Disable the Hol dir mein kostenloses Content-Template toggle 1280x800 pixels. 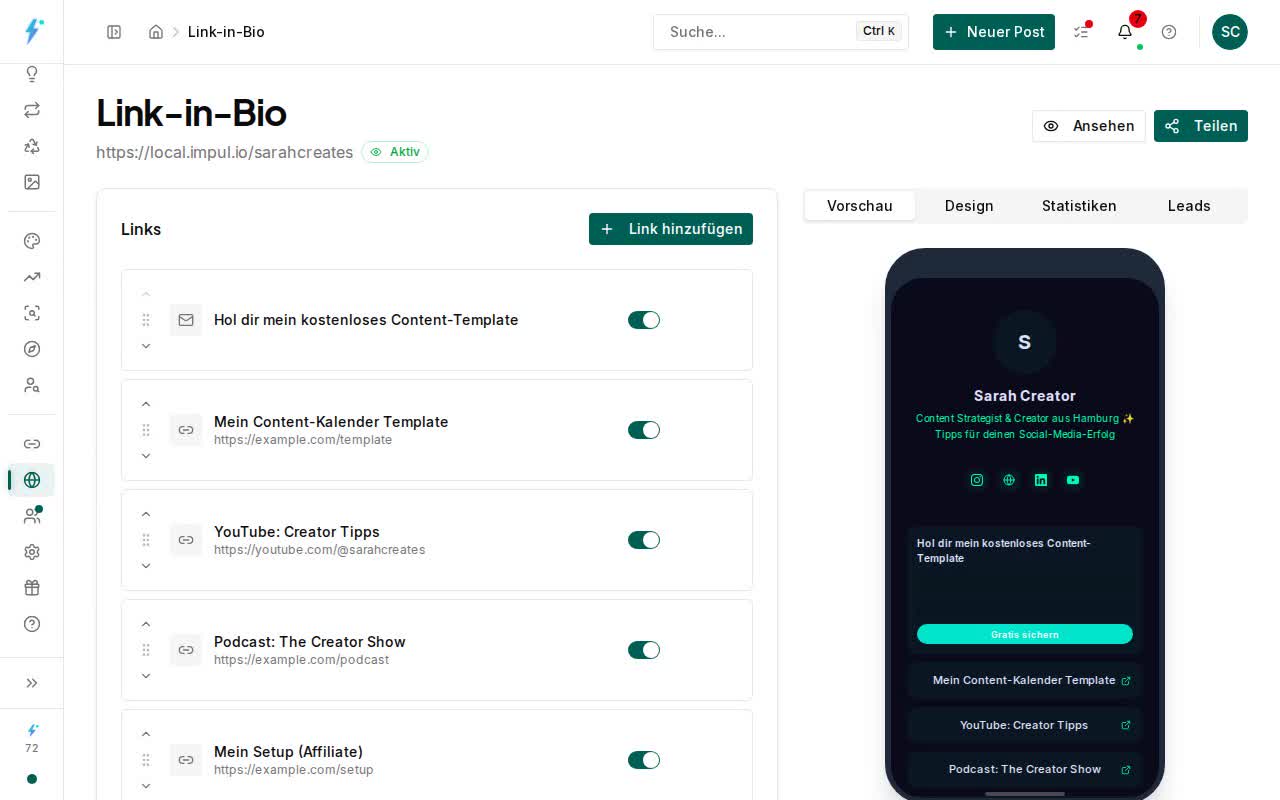(644, 320)
